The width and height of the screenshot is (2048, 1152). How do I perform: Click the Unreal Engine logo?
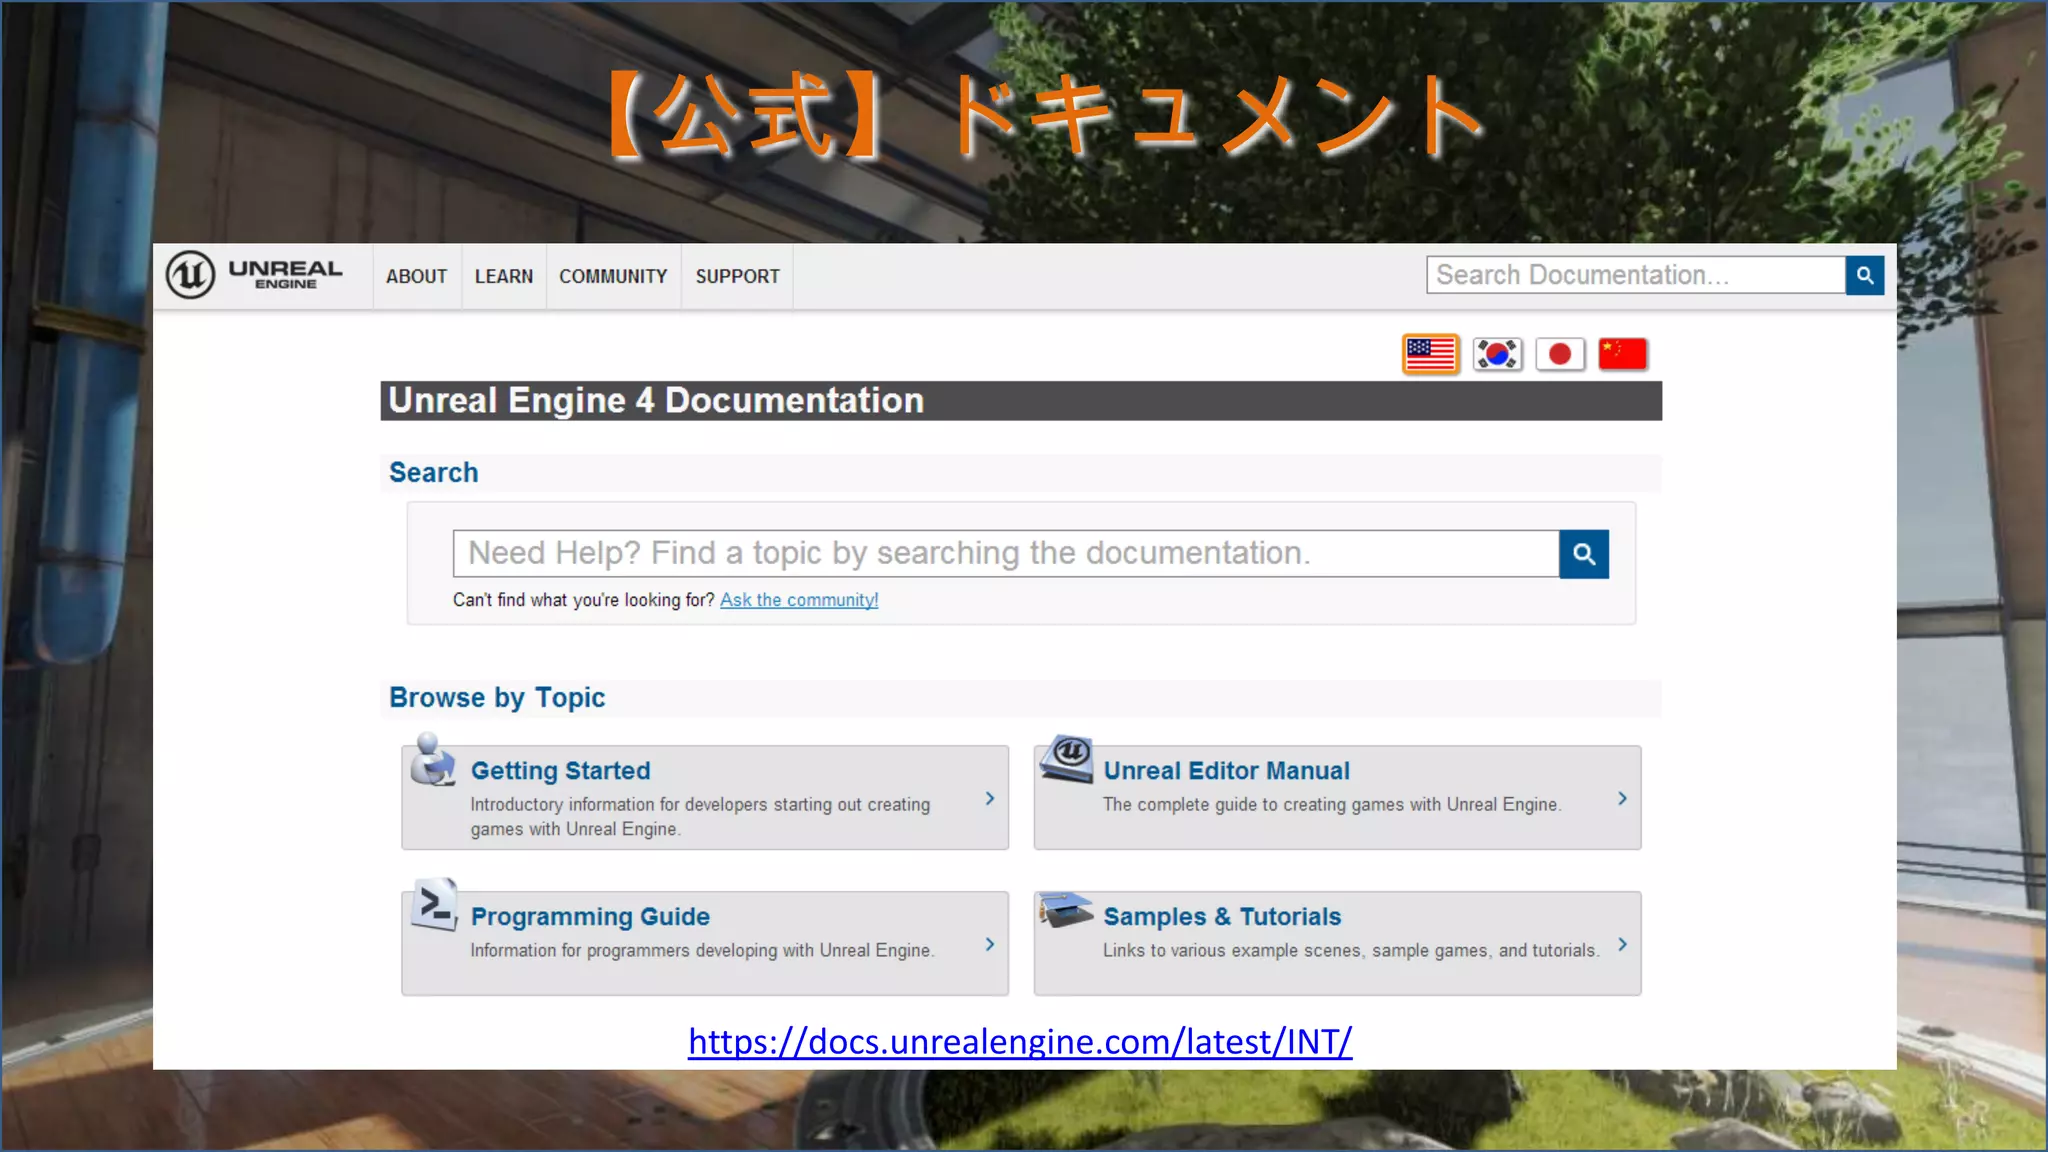click(254, 275)
